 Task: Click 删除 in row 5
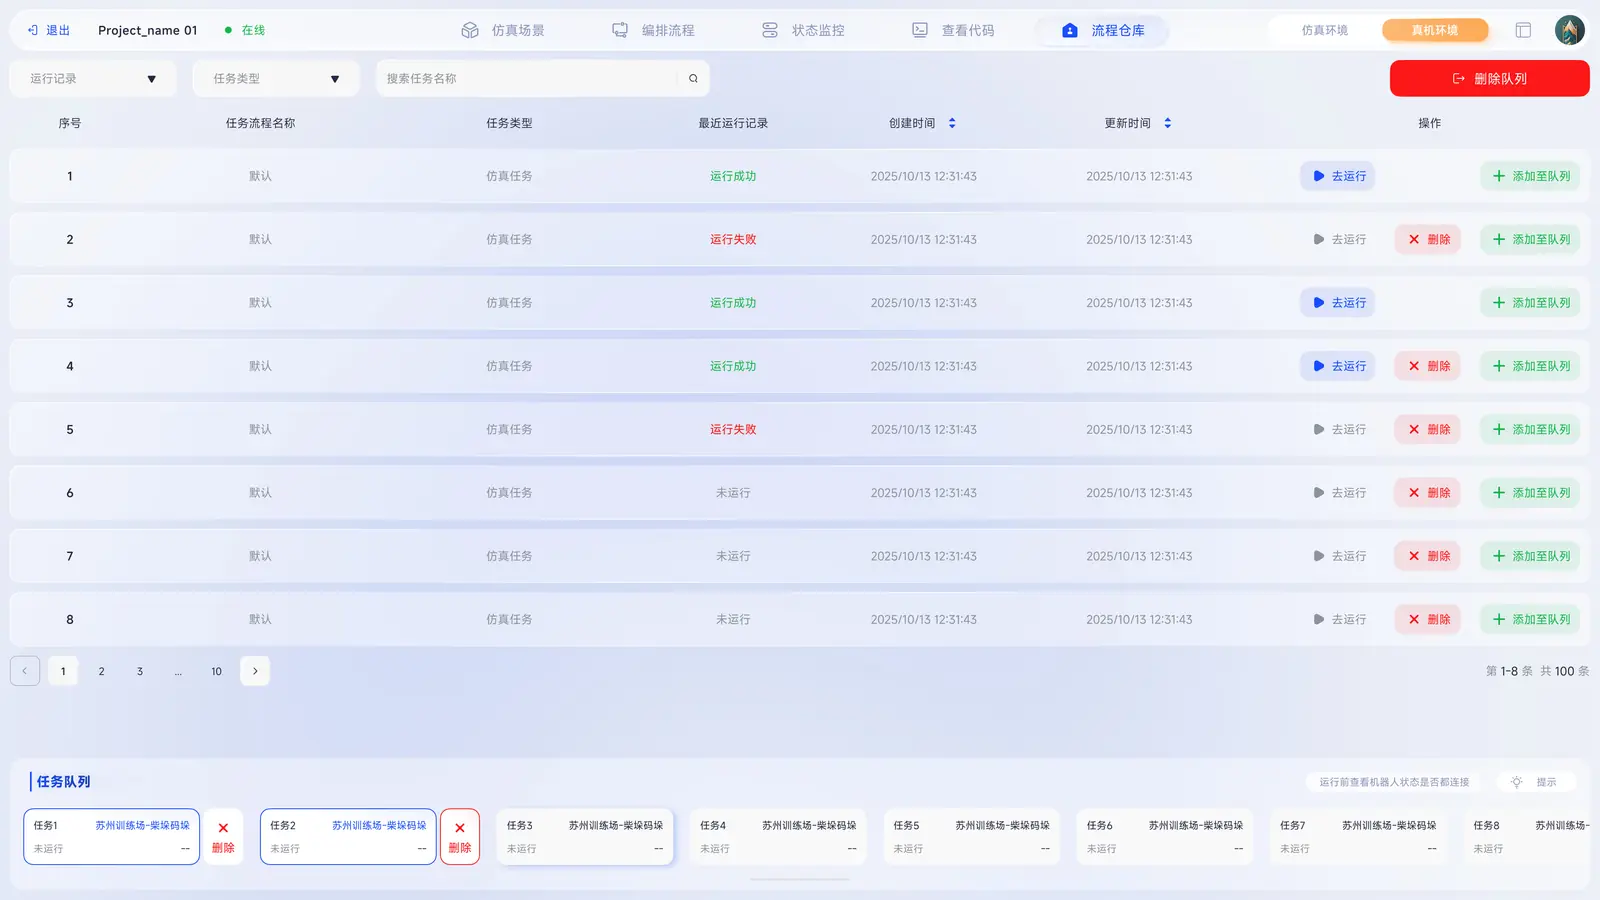(x=1428, y=430)
